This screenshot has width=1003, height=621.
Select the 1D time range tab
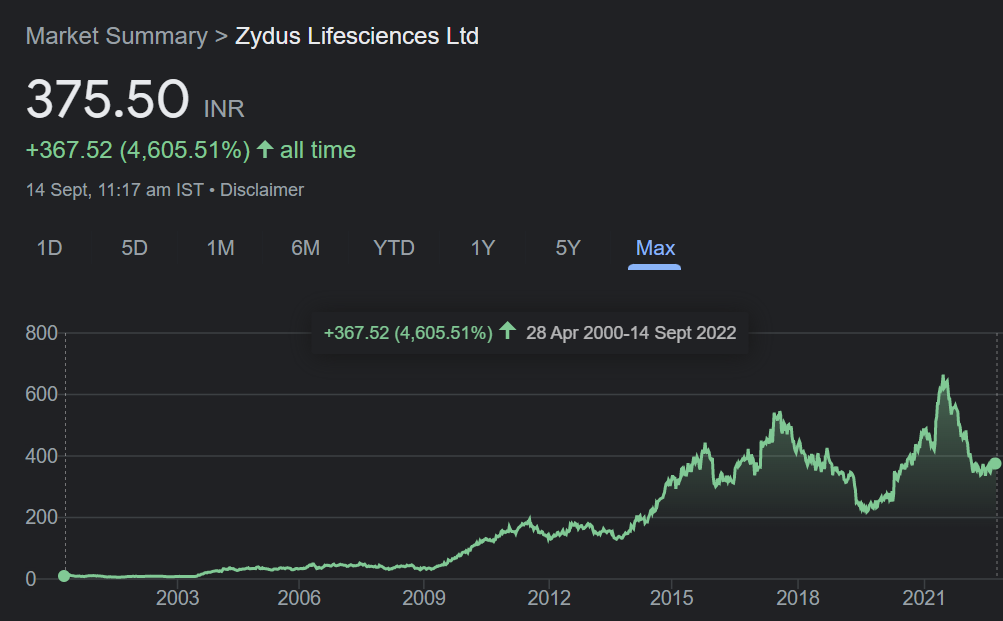point(49,248)
